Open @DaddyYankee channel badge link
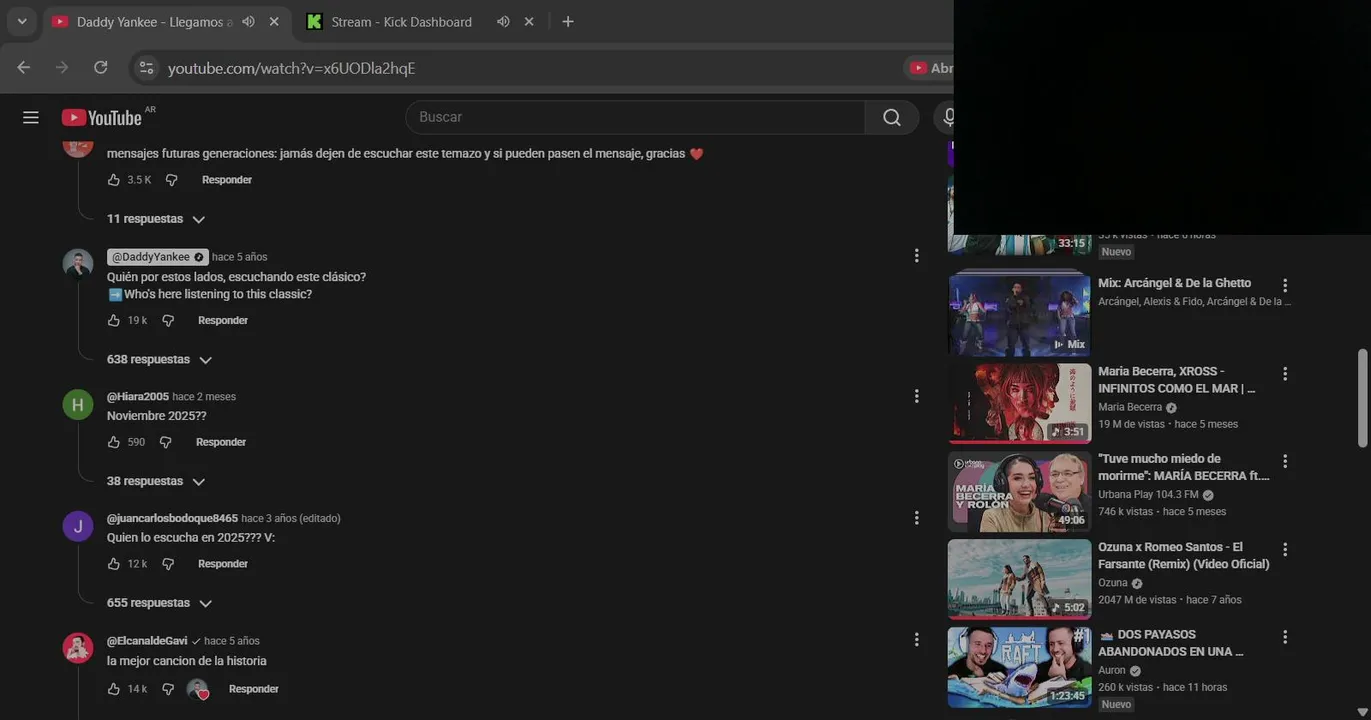Viewport: 1371px width, 720px height. [x=157, y=257]
